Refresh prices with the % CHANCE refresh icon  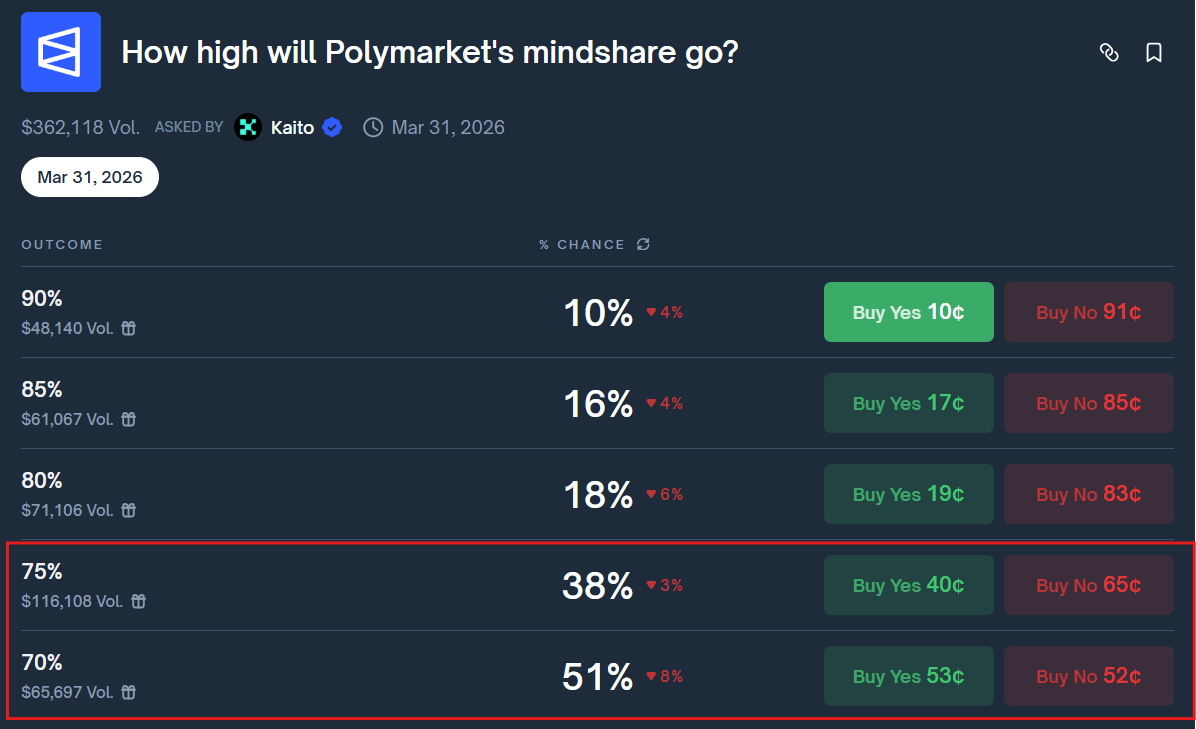click(x=643, y=244)
